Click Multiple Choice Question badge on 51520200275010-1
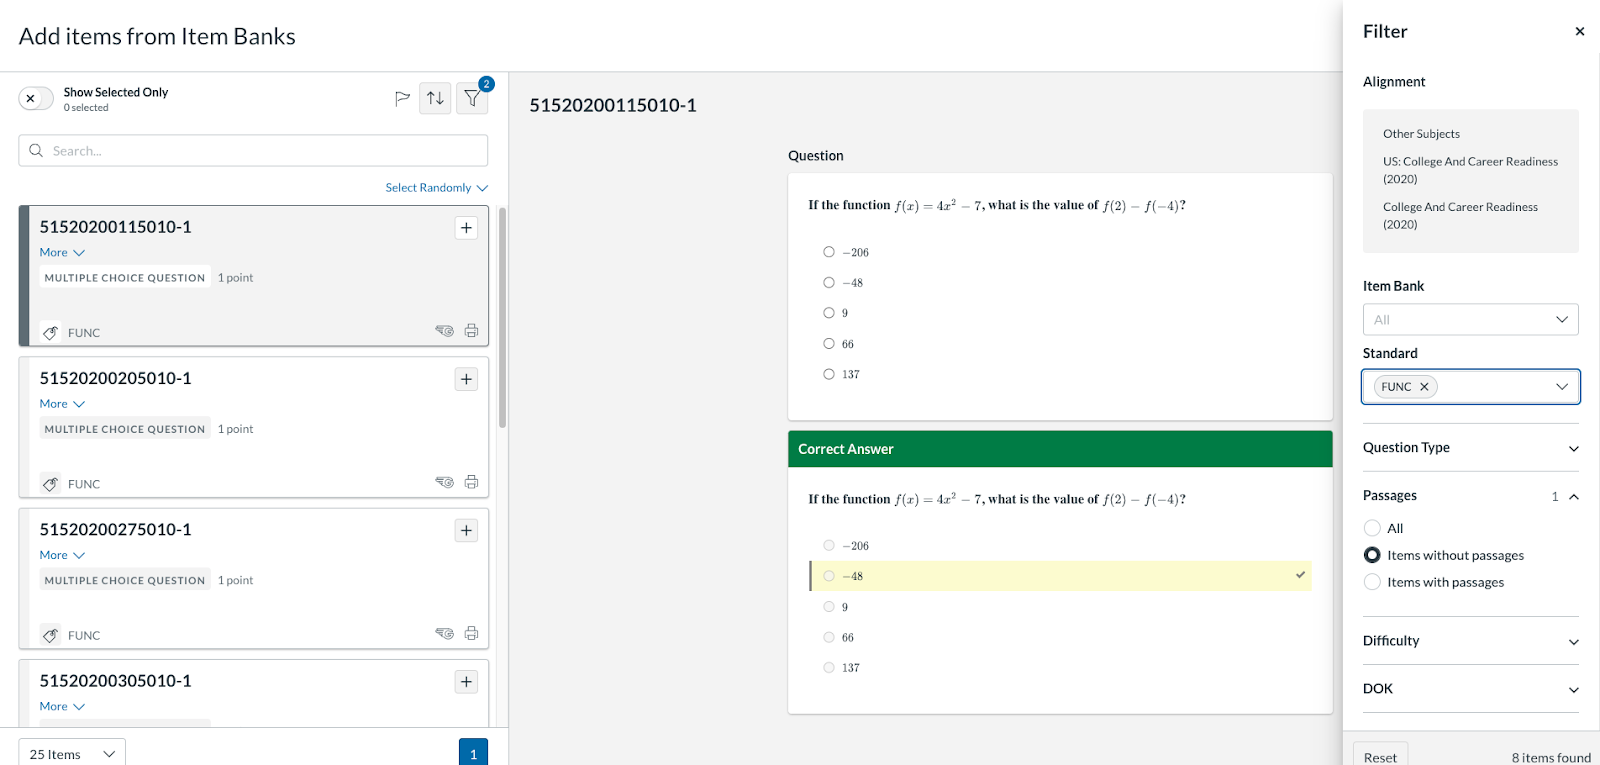Image resolution: width=1600 pixels, height=765 pixels. click(x=125, y=580)
